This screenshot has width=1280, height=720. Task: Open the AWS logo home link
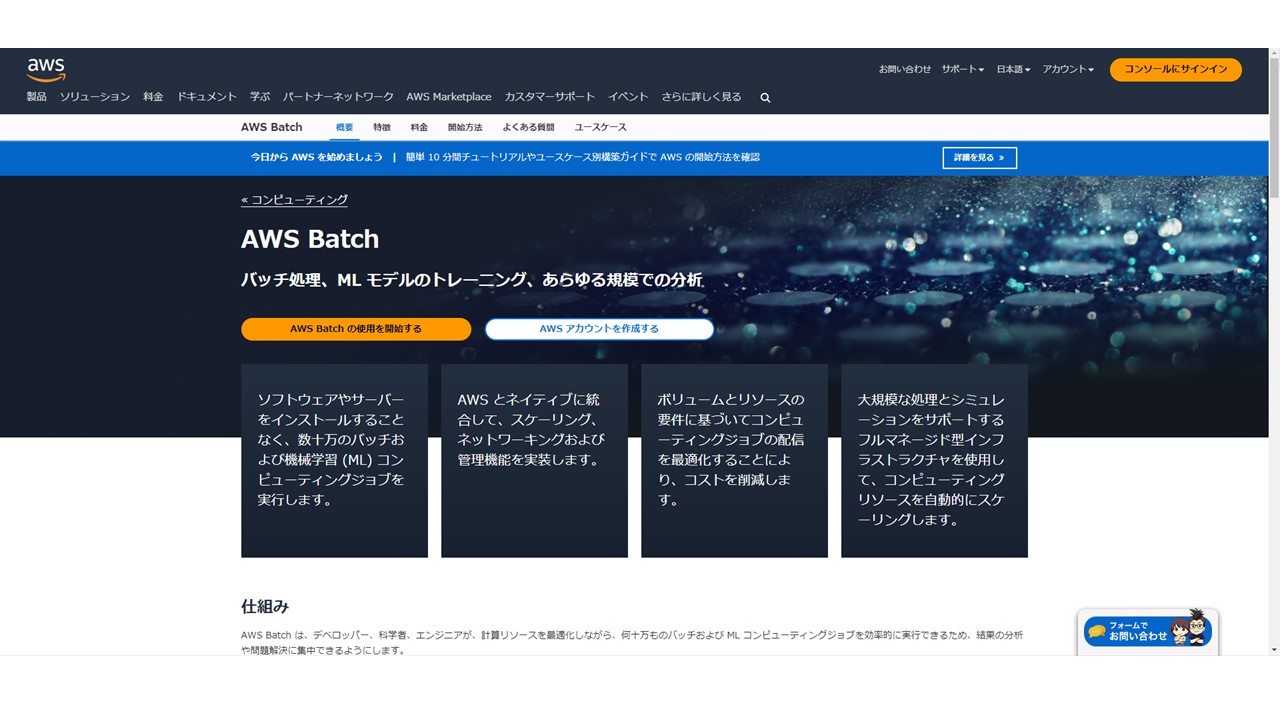[x=46, y=69]
